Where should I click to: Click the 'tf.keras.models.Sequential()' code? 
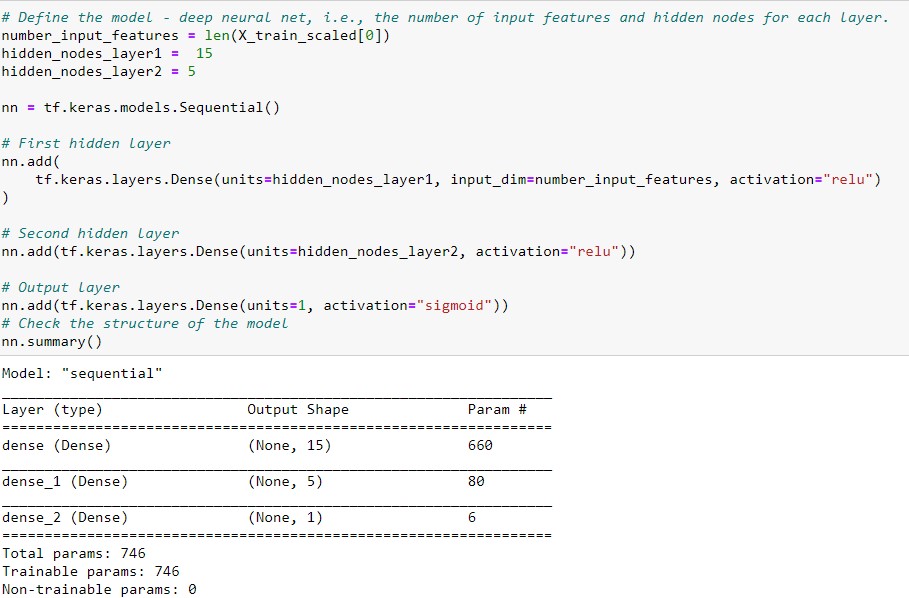162,108
